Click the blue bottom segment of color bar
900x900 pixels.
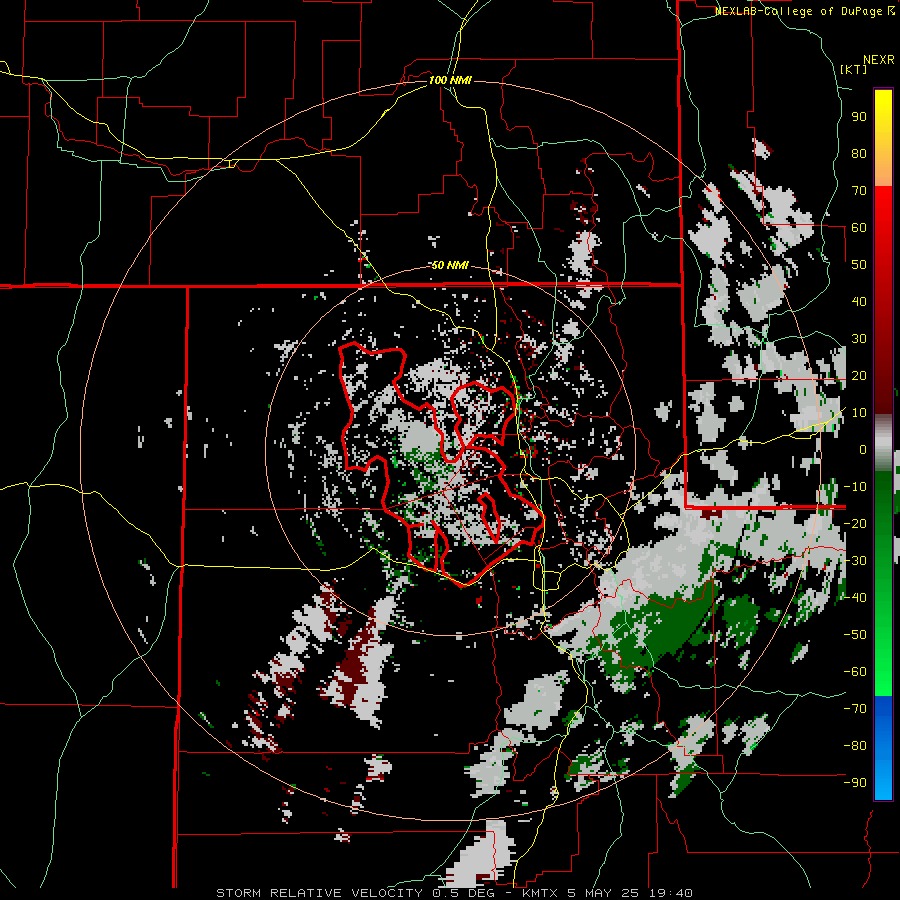click(883, 747)
